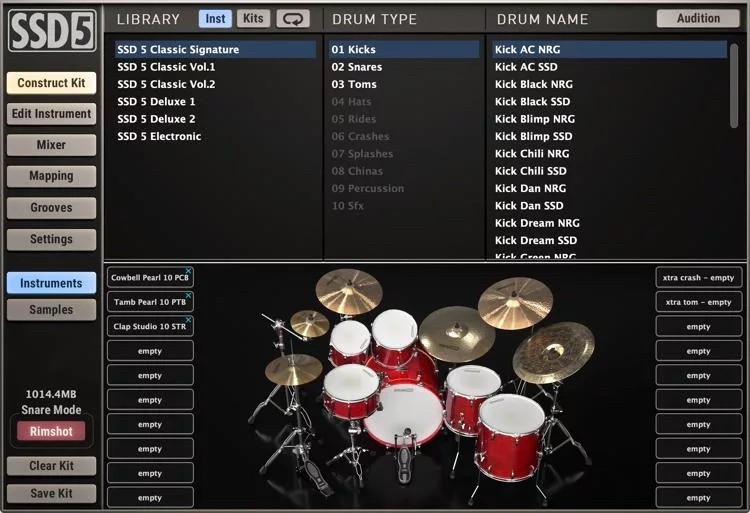Select the china cymbal on the right
Screen dimensions: 750x513
[553, 351]
